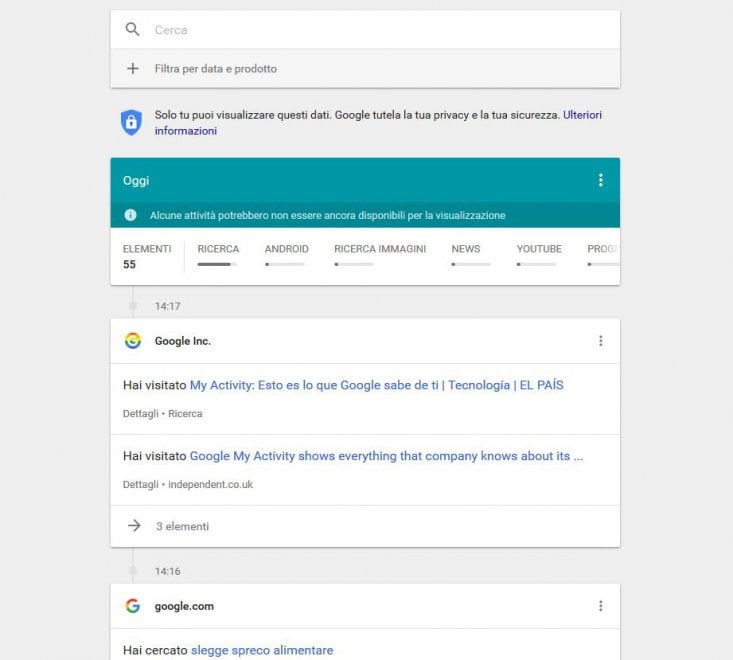Click Dettagli under the EL PAÍS entry
This screenshot has height=660, width=733.
[x=140, y=414]
